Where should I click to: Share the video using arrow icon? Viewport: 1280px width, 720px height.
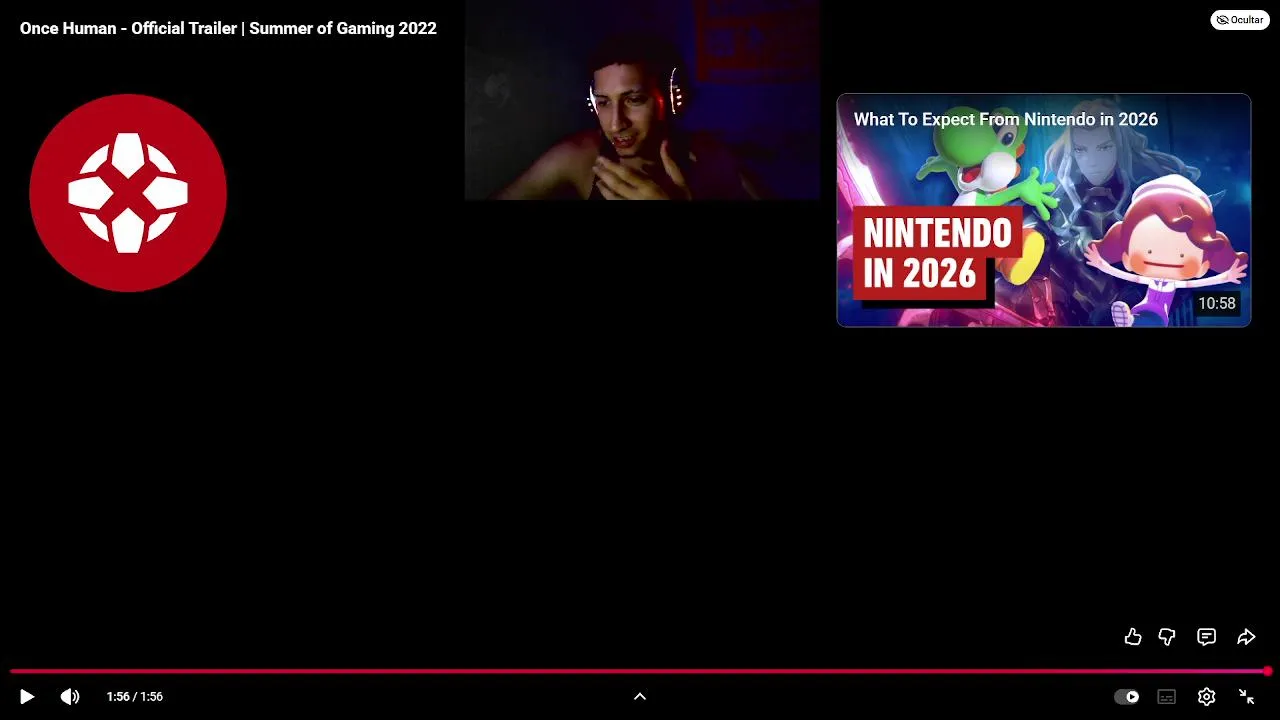tap(1246, 637)
